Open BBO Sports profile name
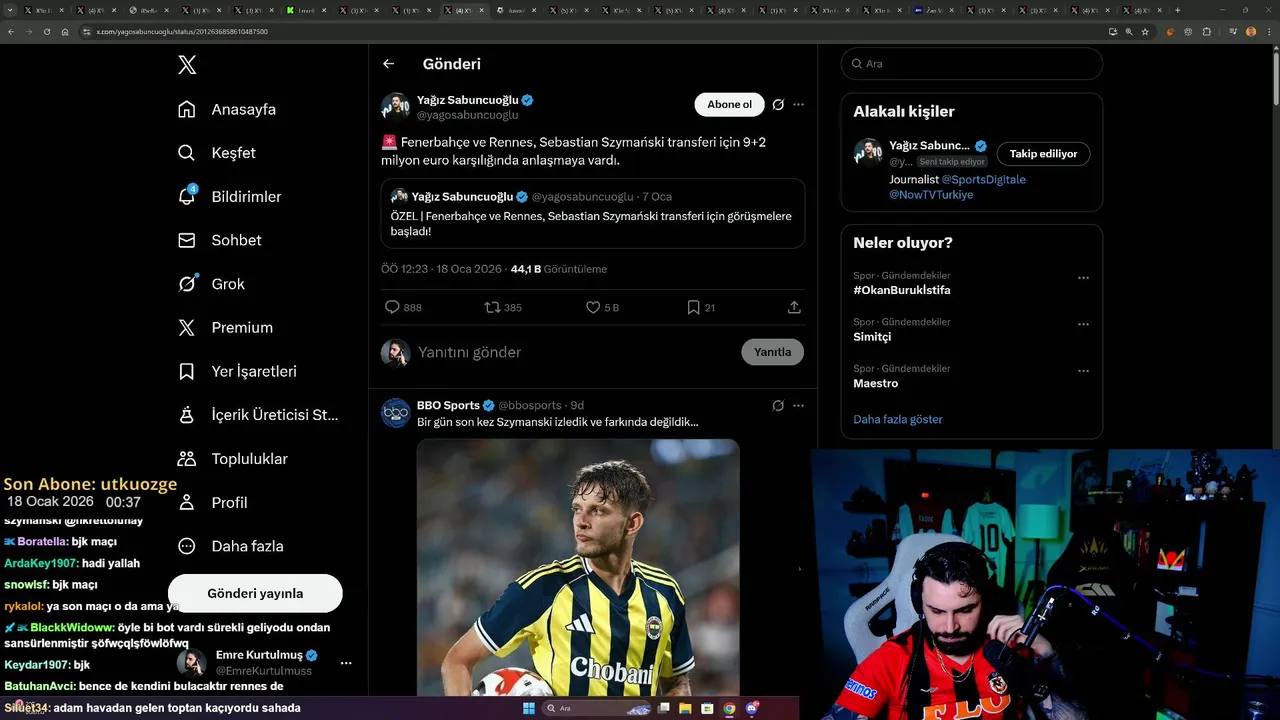 point(448,405)
